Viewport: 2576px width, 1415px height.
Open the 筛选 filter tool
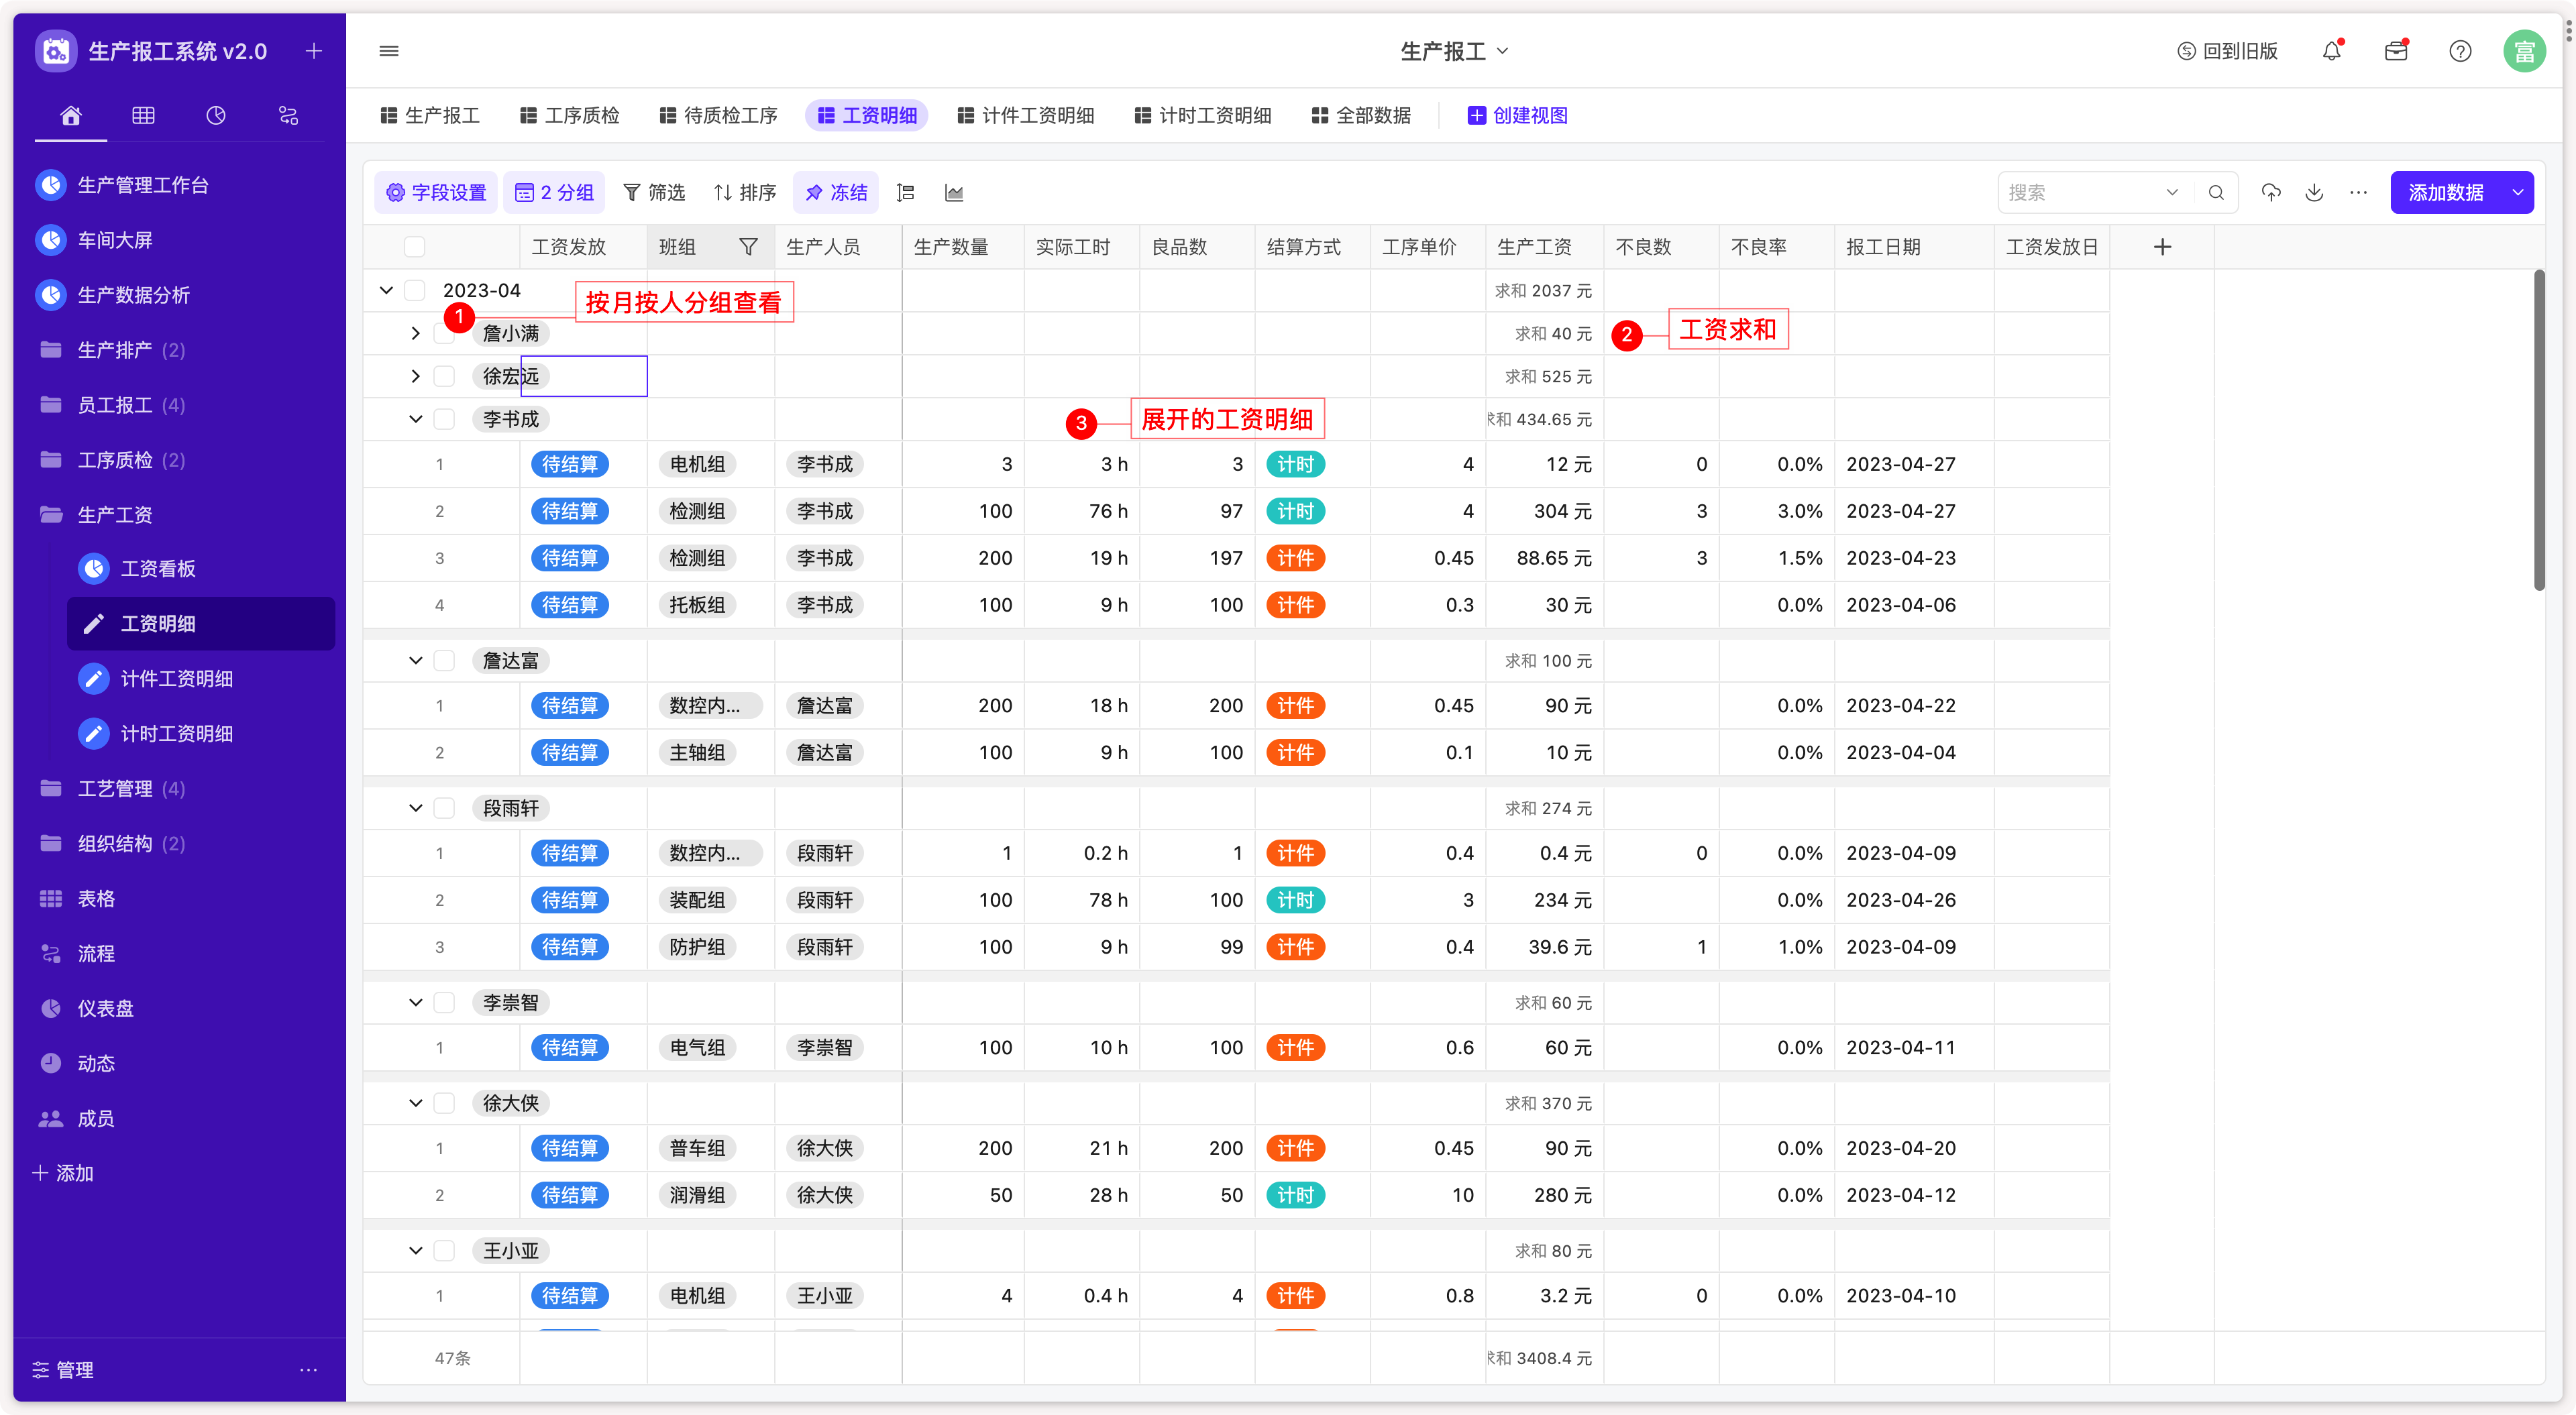[x=654, y=193]
